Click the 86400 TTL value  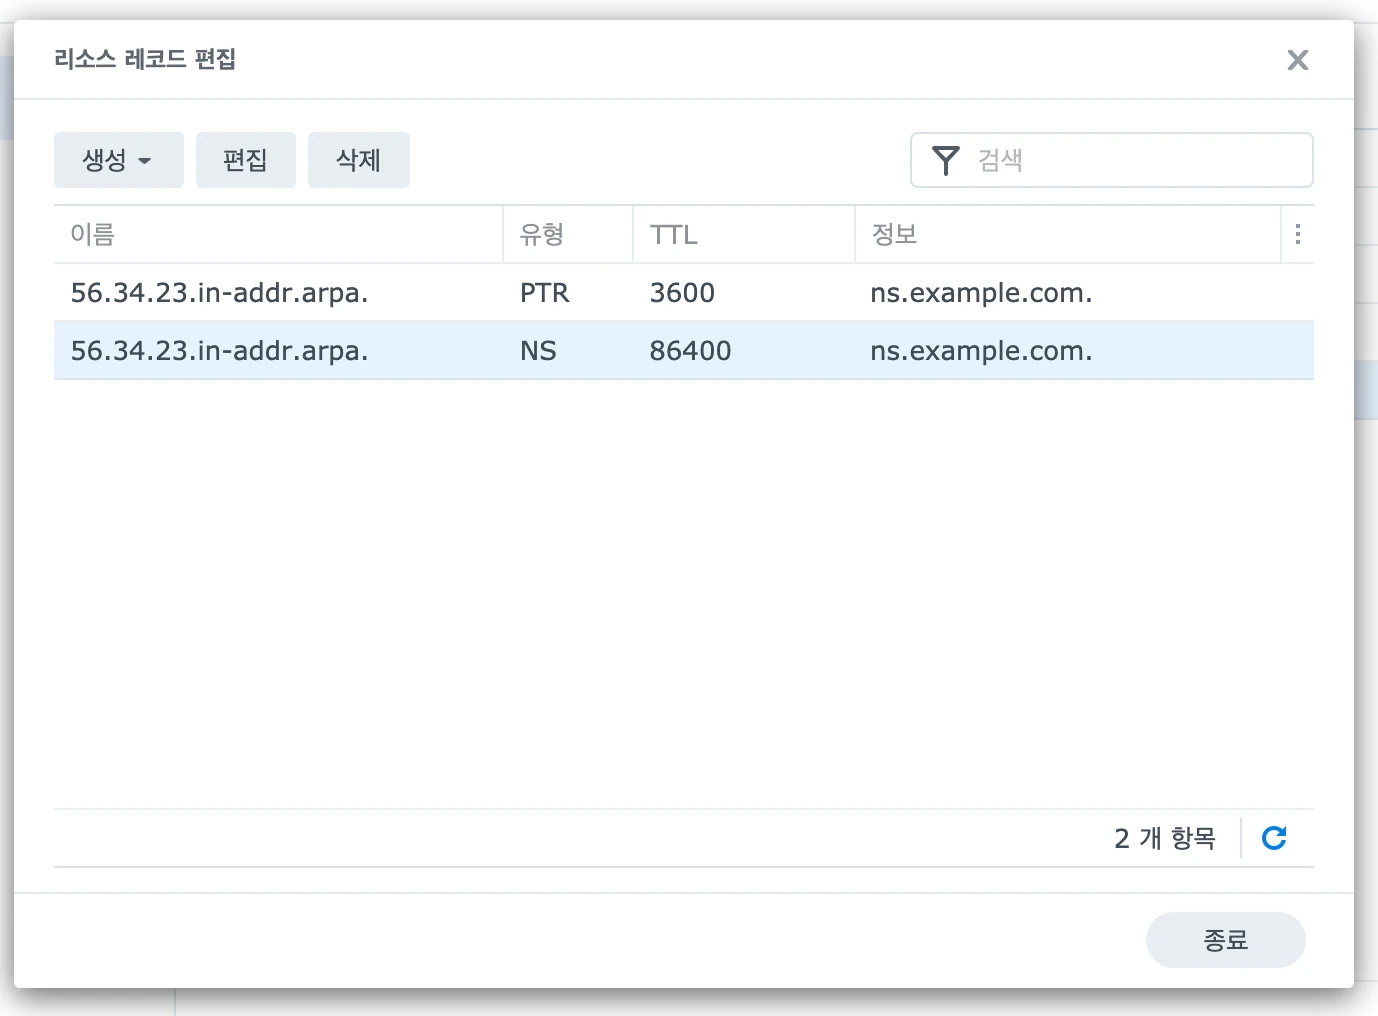(x=690, y=351)
